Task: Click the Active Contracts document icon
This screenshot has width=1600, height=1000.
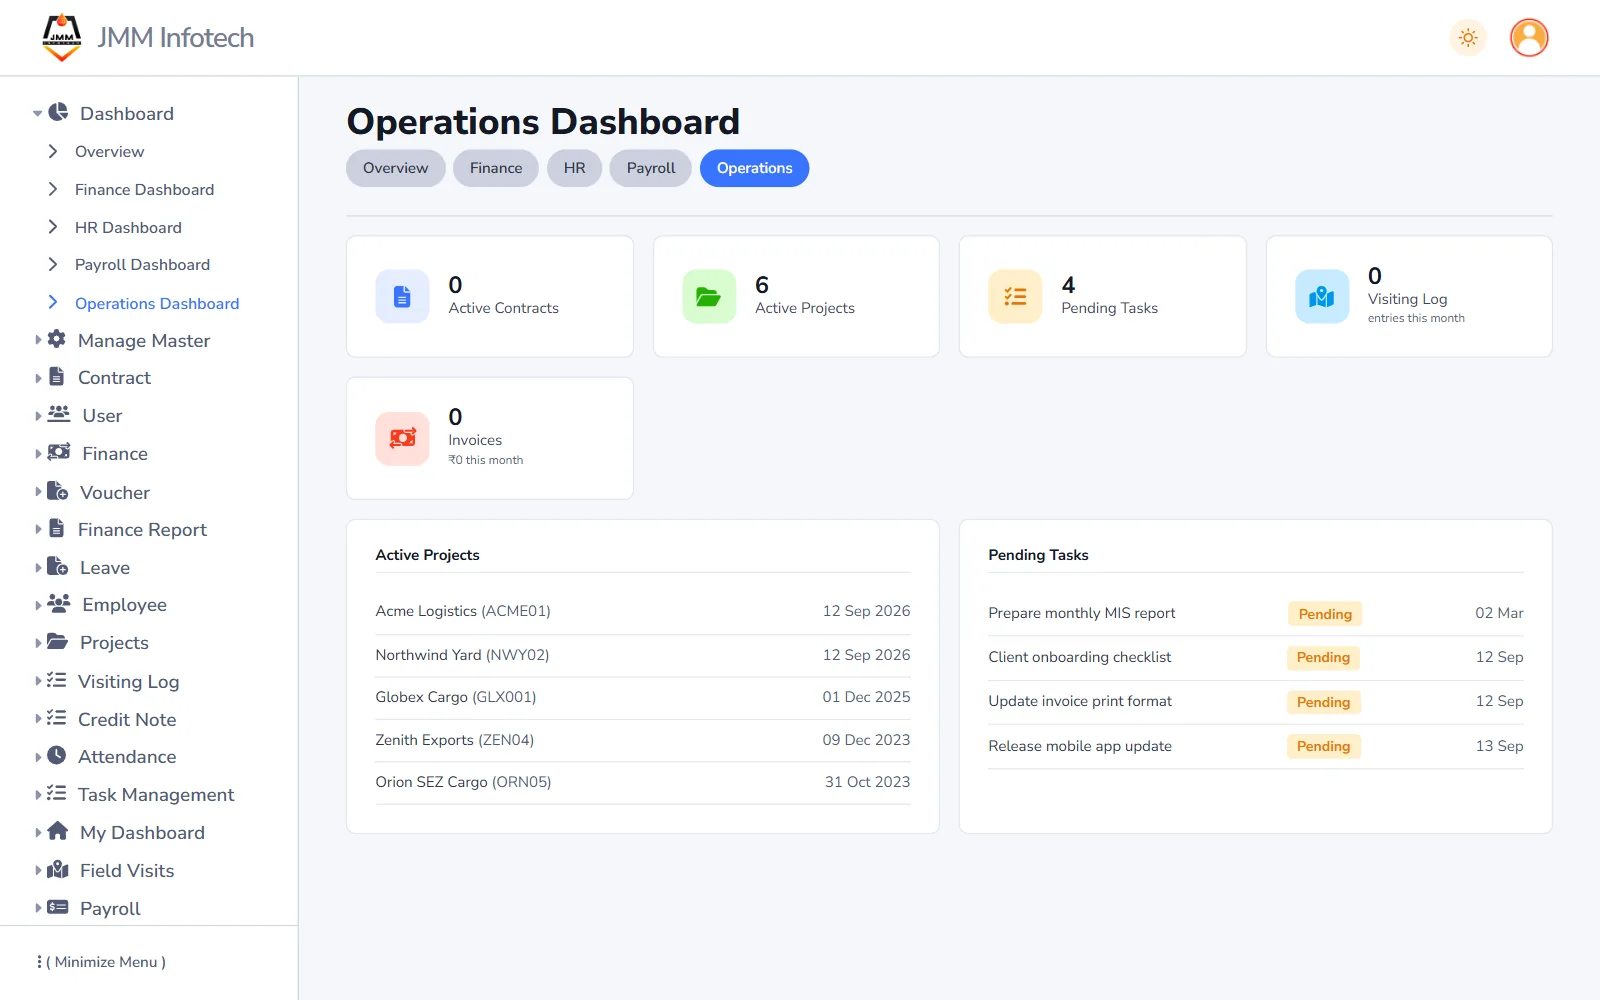Action: tap(402, 297)
